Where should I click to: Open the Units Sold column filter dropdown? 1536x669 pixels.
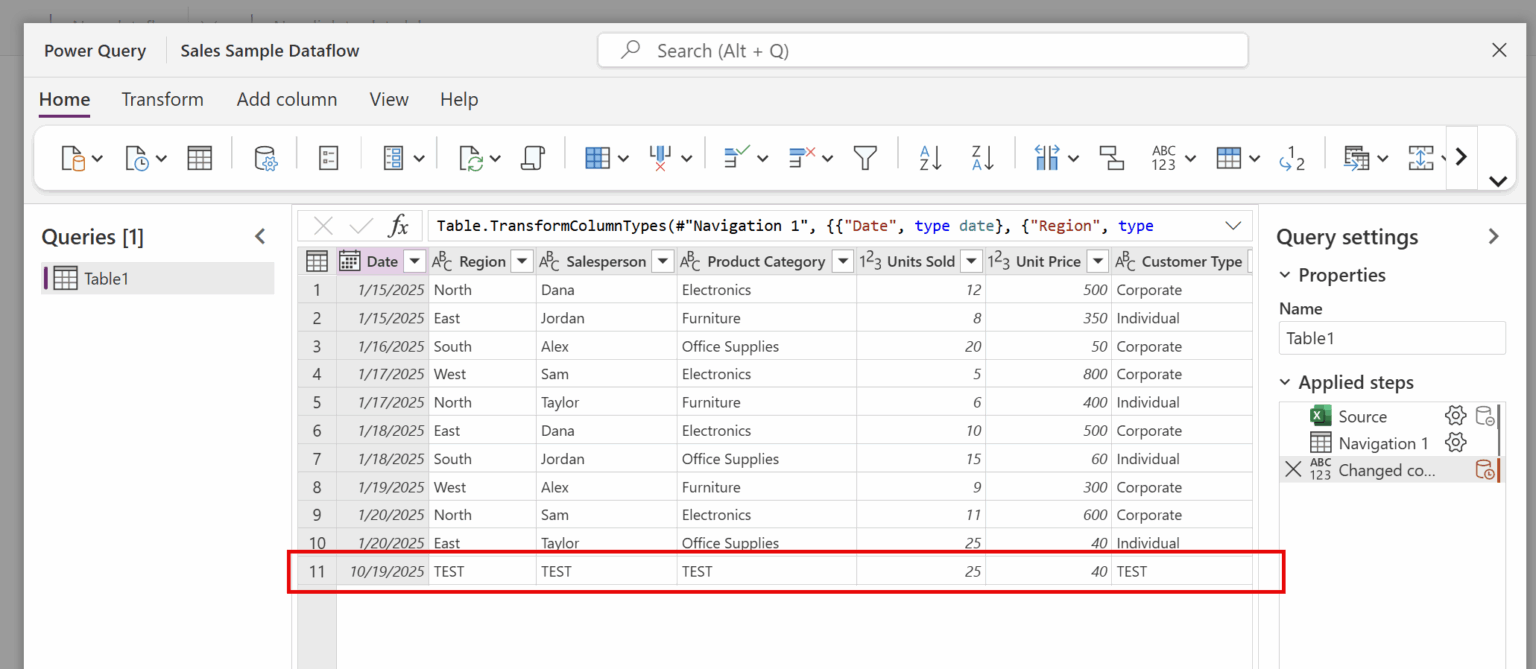point(970,262)
